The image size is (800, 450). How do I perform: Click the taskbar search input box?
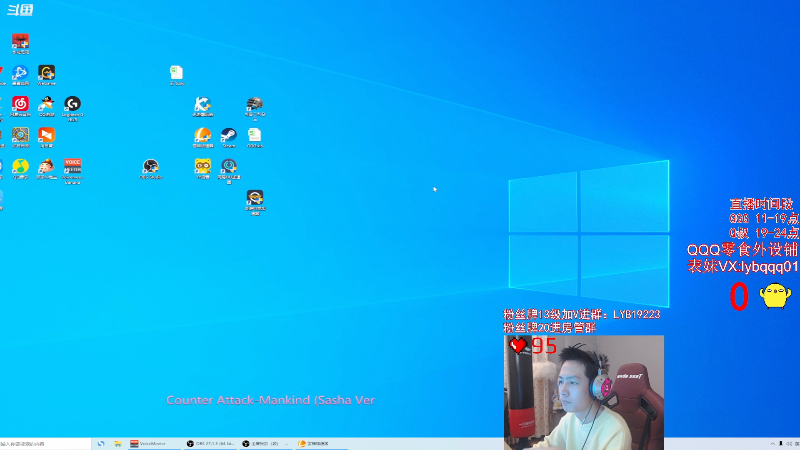coord(45,444)
